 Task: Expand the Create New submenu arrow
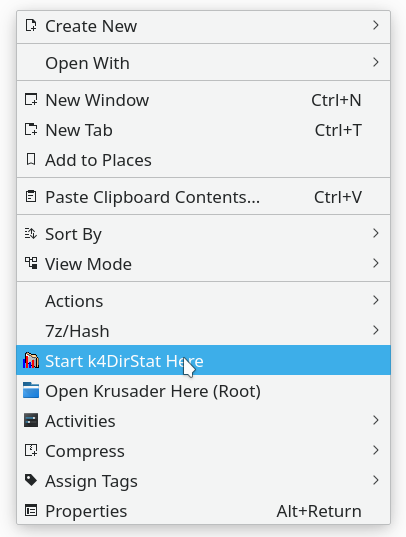376,25
